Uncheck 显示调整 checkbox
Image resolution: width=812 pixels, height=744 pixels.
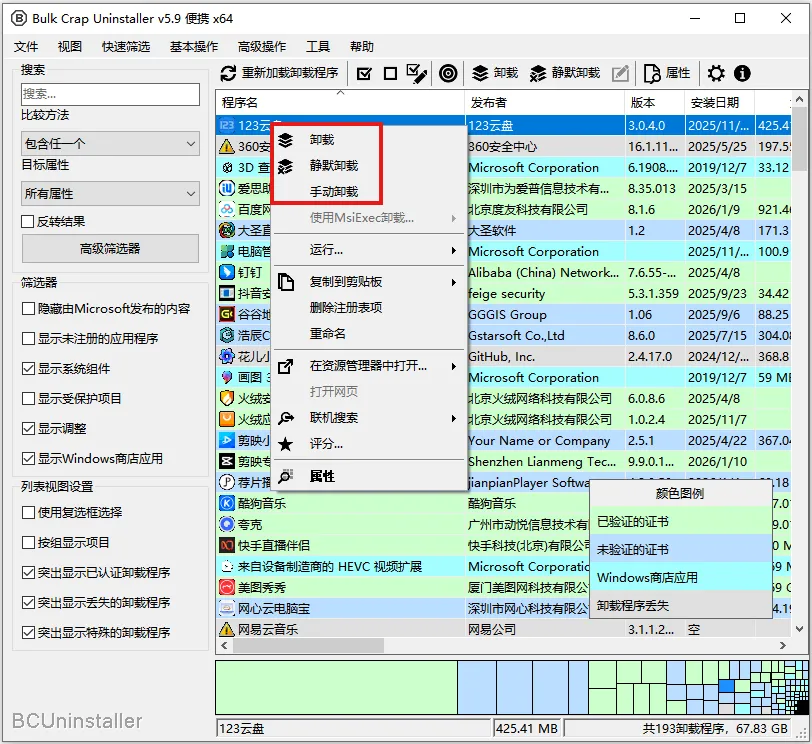coord(28,429)
